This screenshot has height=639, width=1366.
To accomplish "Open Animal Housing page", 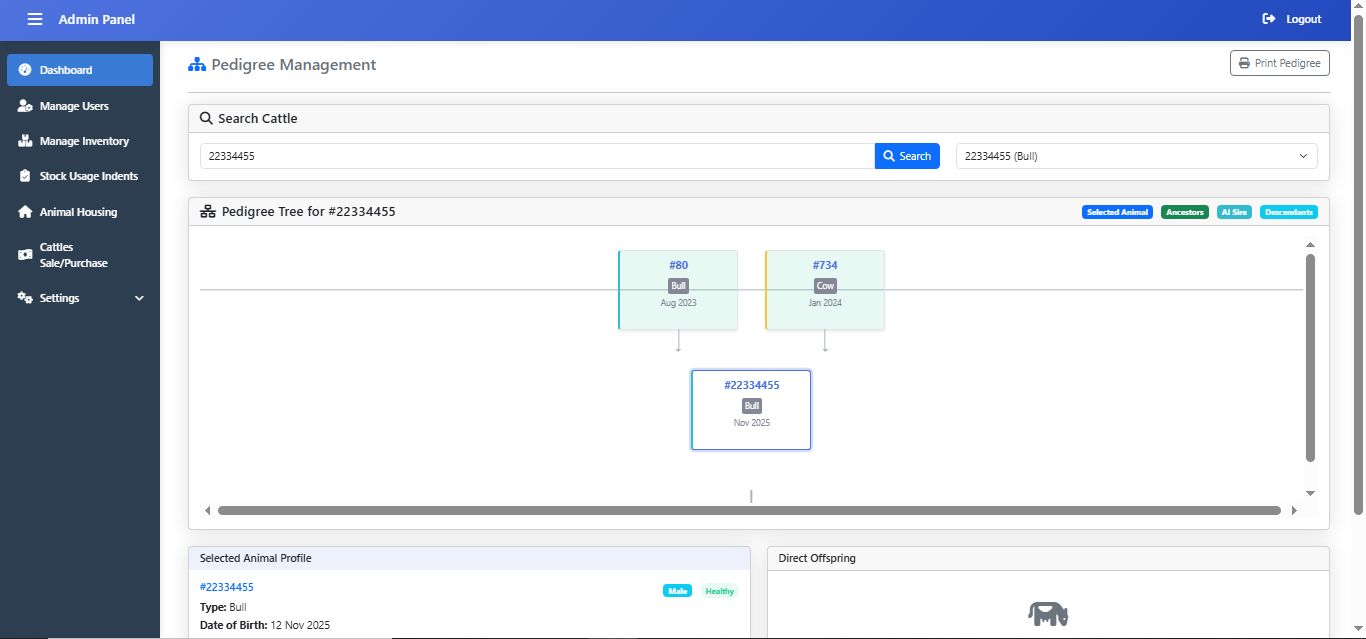I will click(x=80, y=212).
